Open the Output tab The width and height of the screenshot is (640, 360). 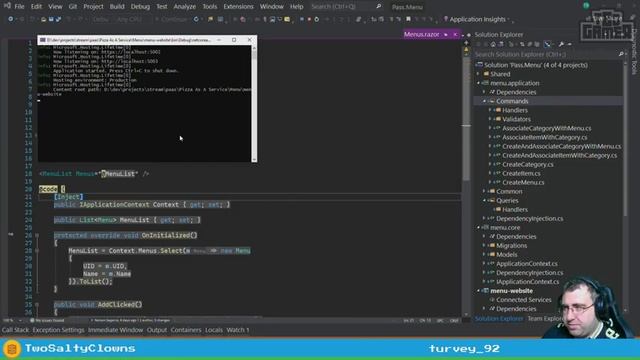pos(157,330)
